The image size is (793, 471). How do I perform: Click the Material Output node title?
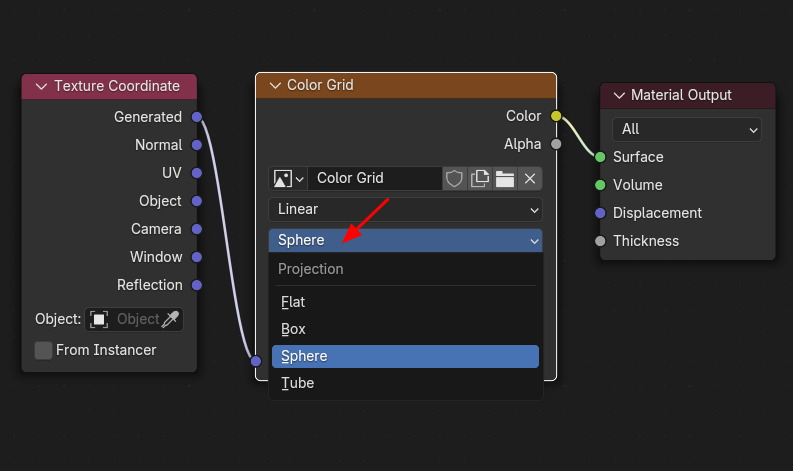click(x=681, y=95)
